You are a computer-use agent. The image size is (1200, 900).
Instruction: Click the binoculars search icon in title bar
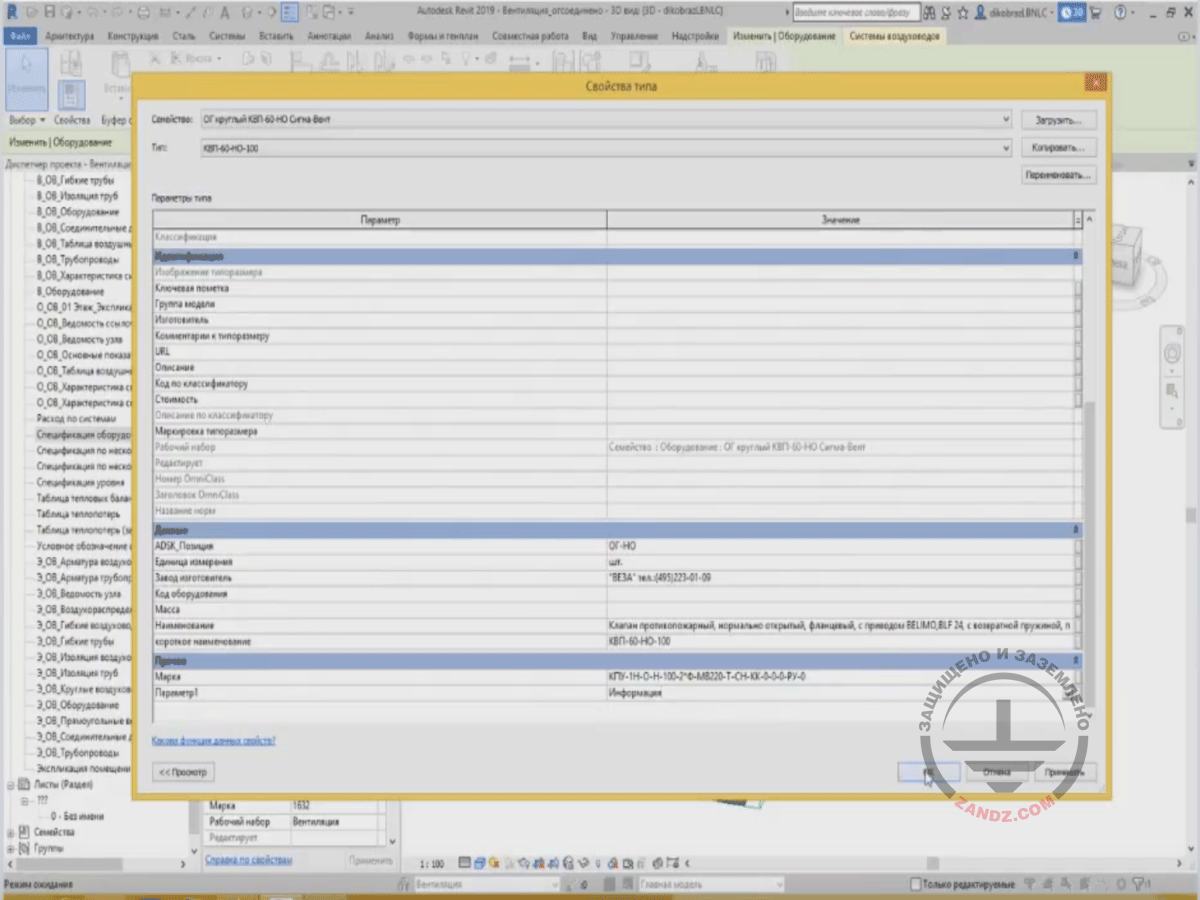(931, 13)
